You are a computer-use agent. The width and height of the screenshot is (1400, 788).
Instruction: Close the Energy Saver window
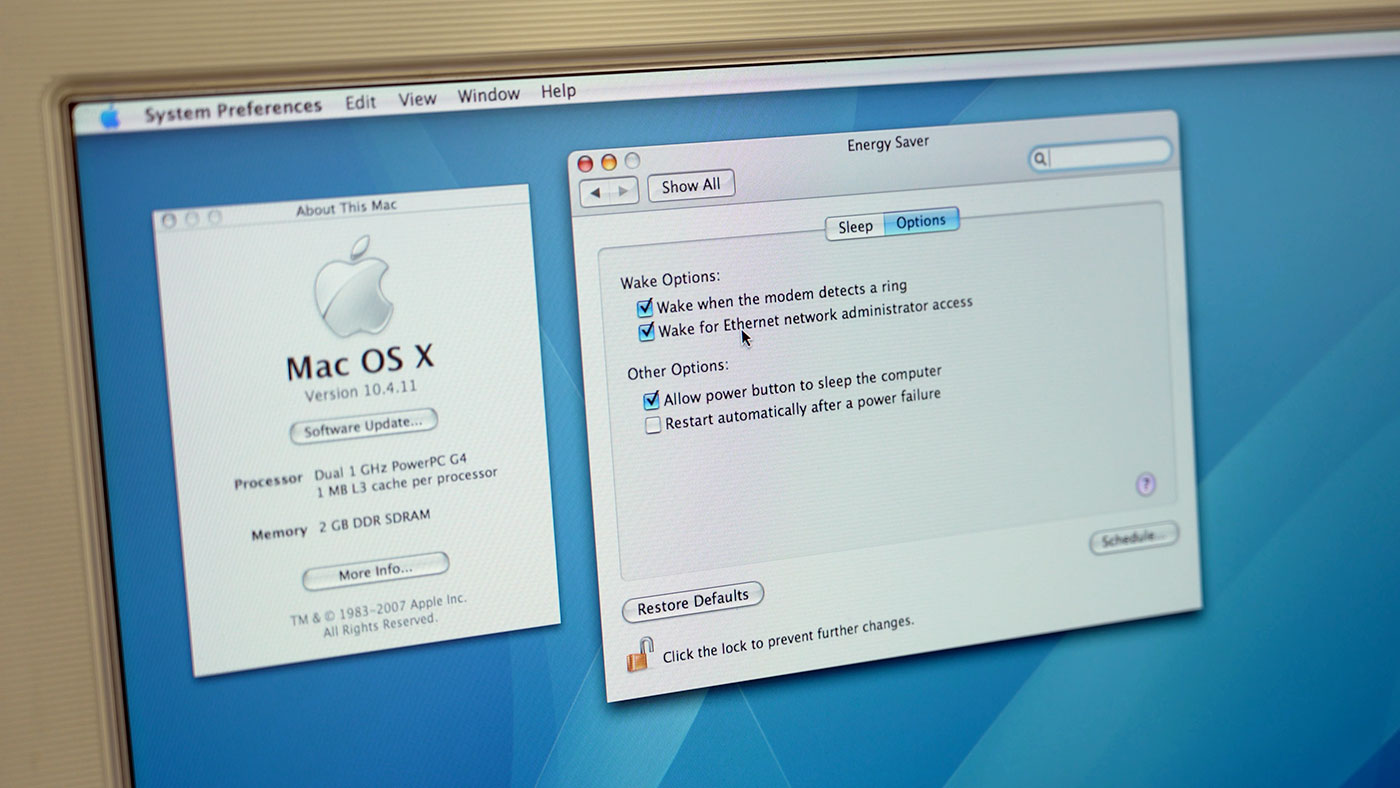pos(586,164)
